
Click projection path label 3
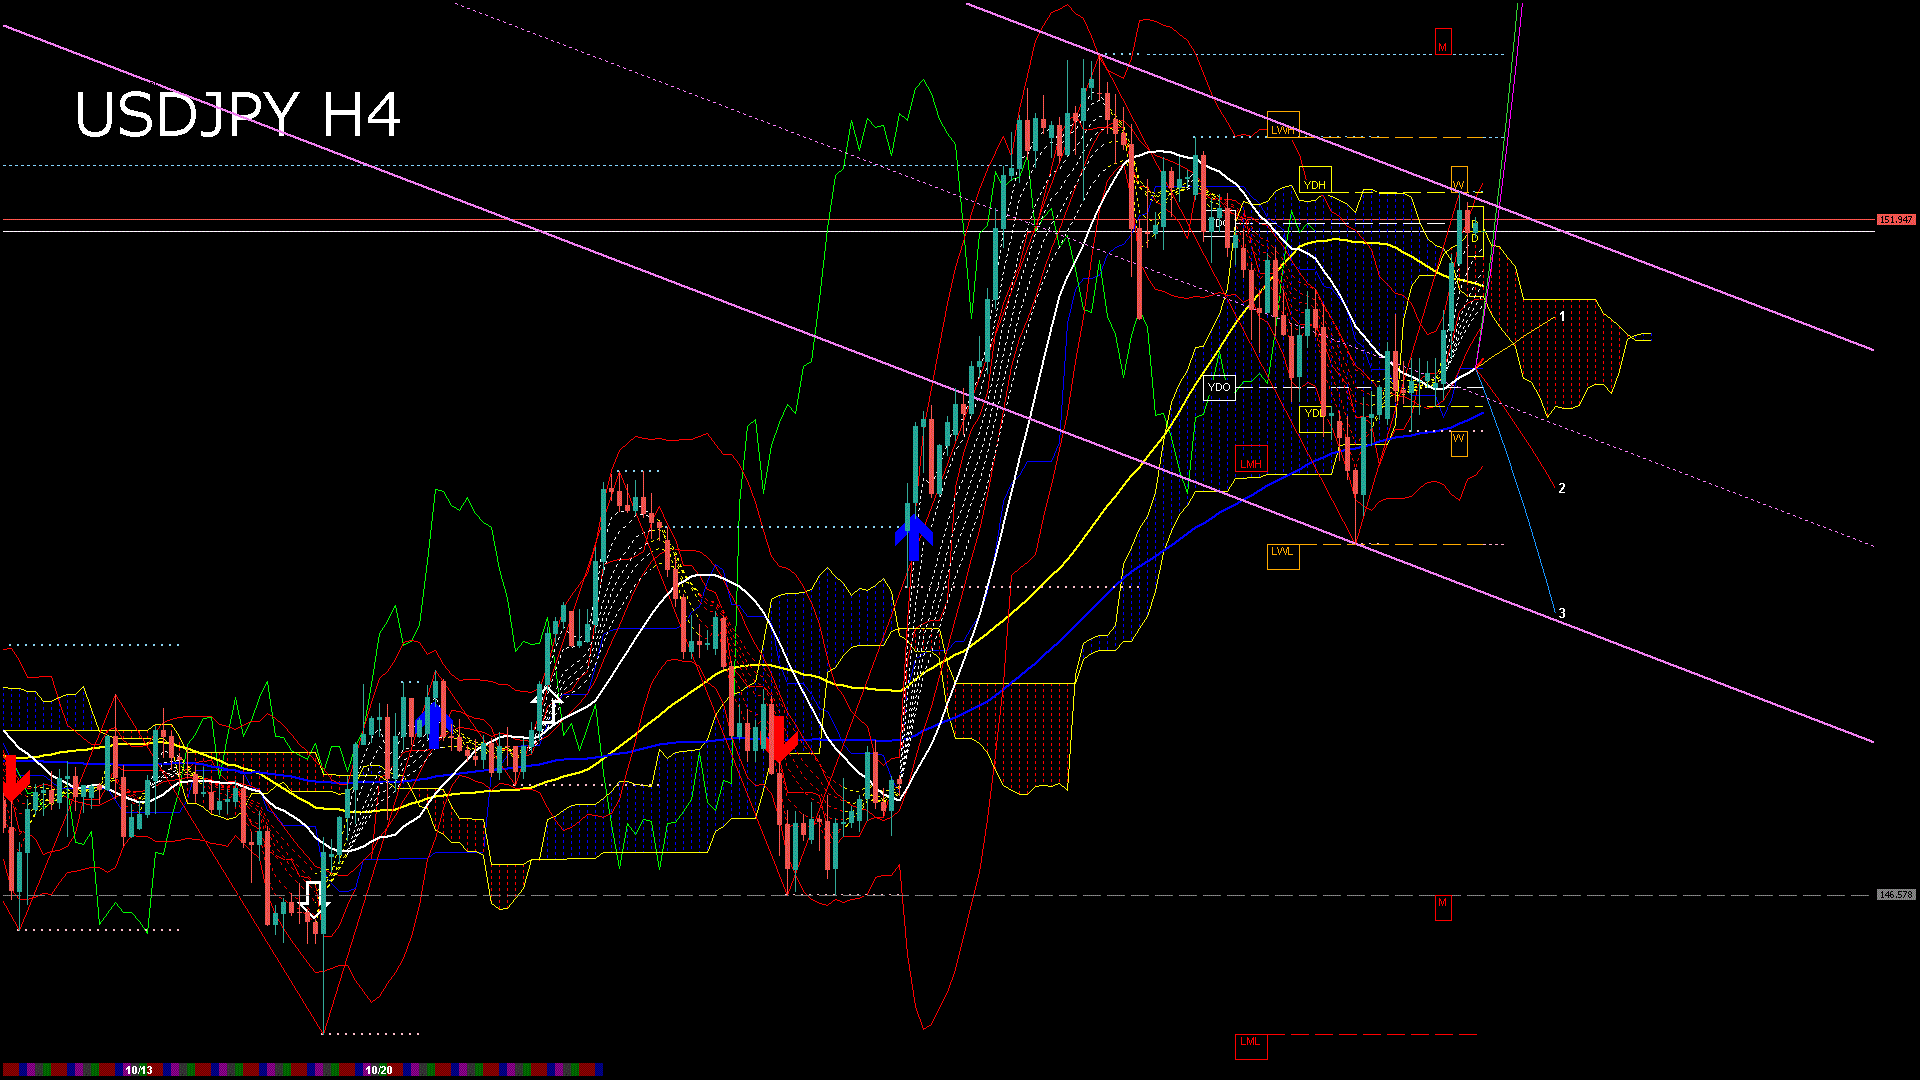(1561, 613)
